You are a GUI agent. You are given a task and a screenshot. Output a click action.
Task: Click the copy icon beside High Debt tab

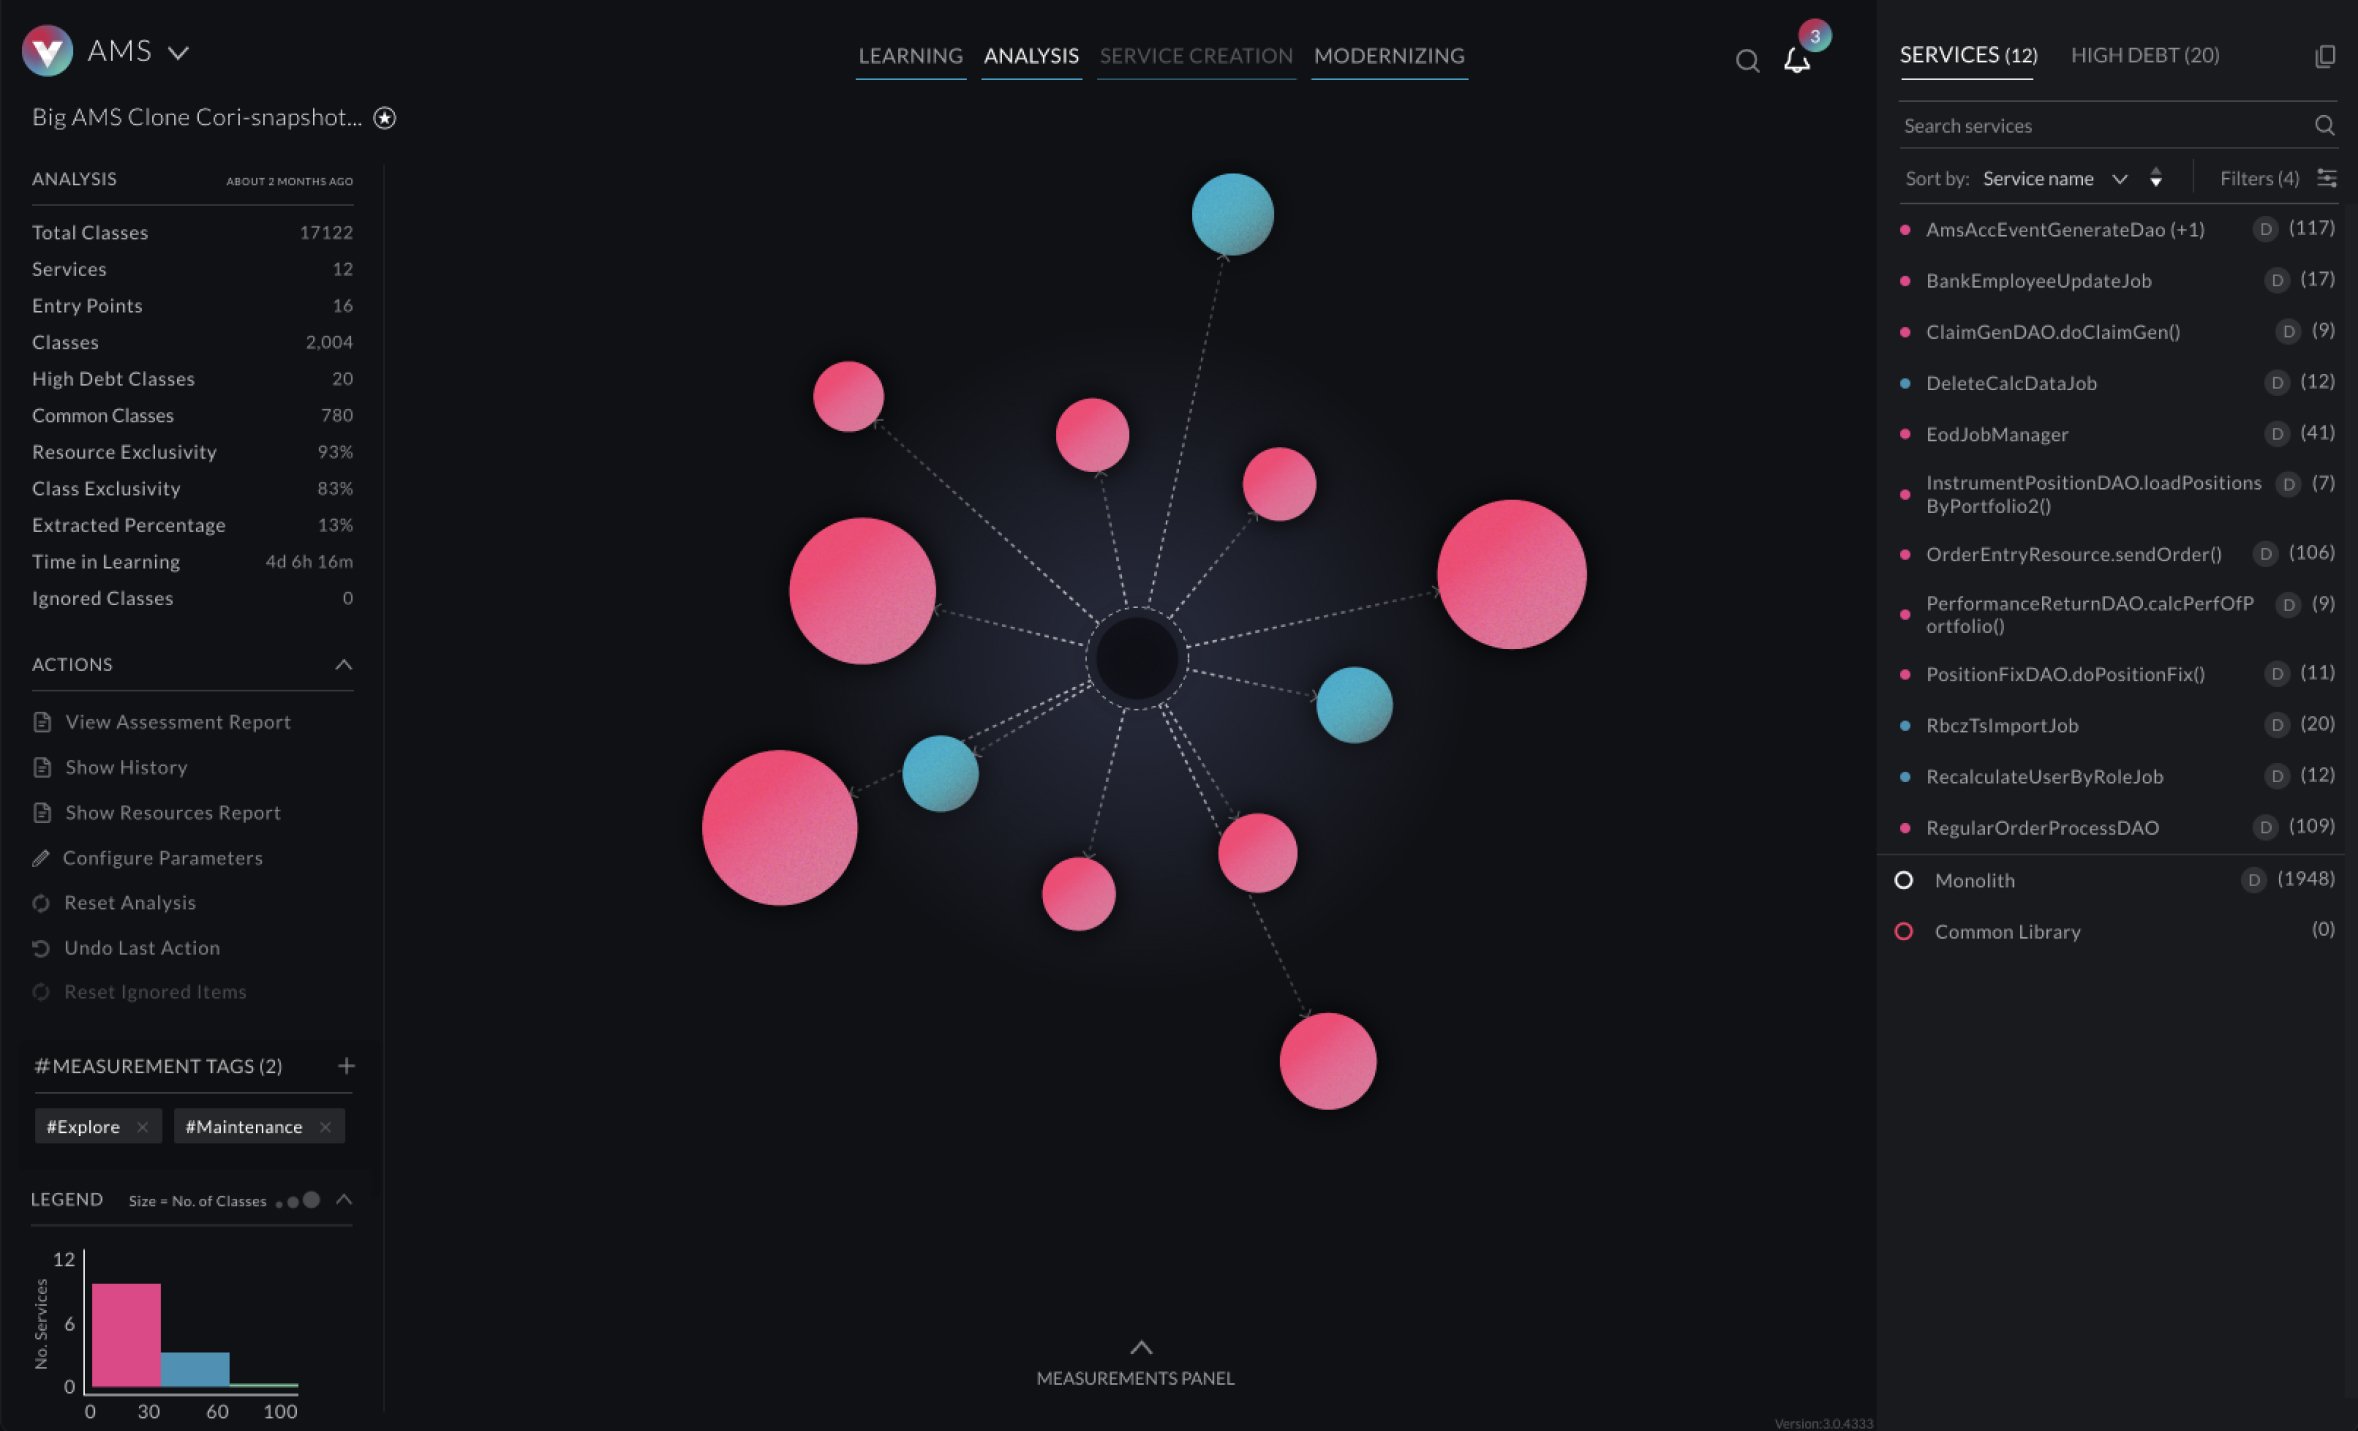[2325, 57]
